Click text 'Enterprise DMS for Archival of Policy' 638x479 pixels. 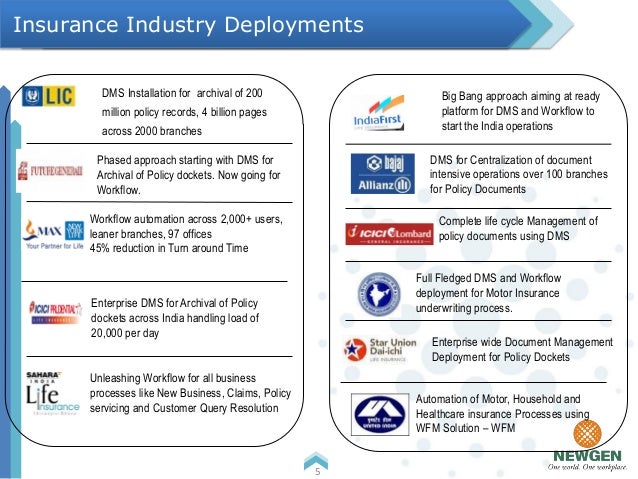tap(175, 303)
